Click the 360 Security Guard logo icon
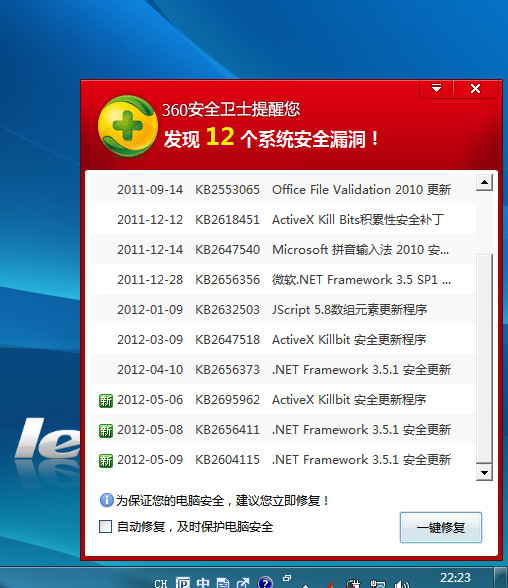Viewport: 508px width, 588px height. tap(127, 126)
